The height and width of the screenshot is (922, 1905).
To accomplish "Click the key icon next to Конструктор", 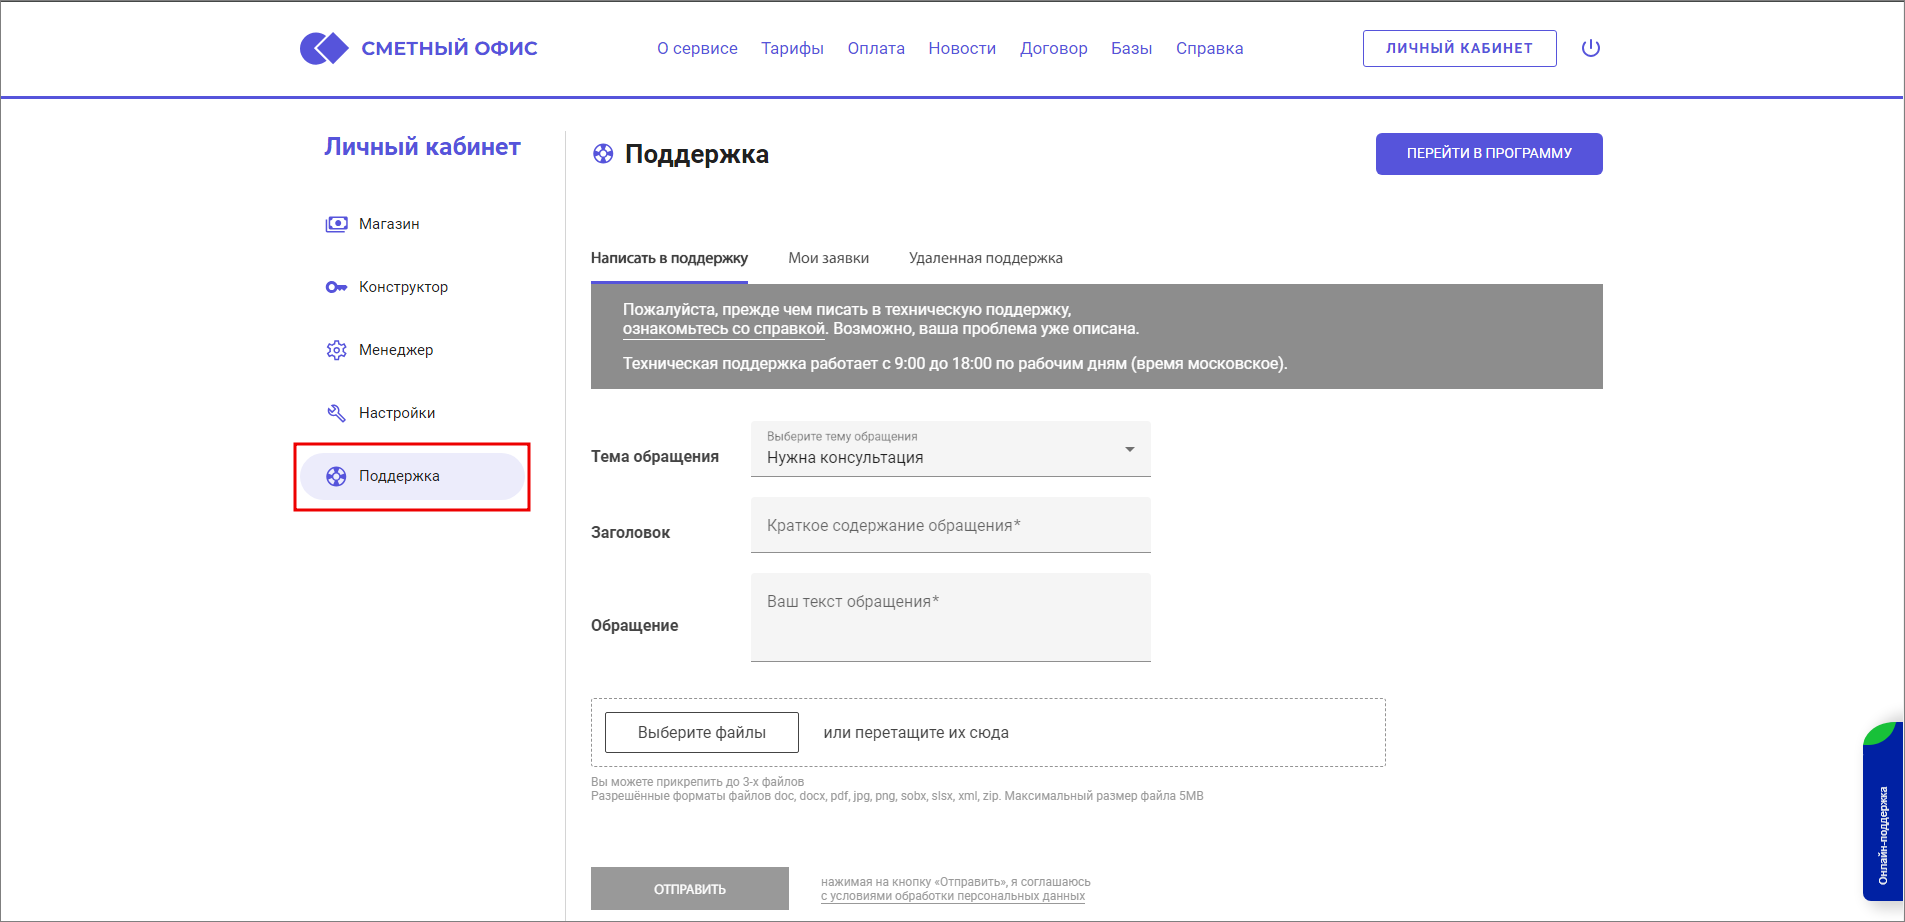I will (x=336, y=286).
